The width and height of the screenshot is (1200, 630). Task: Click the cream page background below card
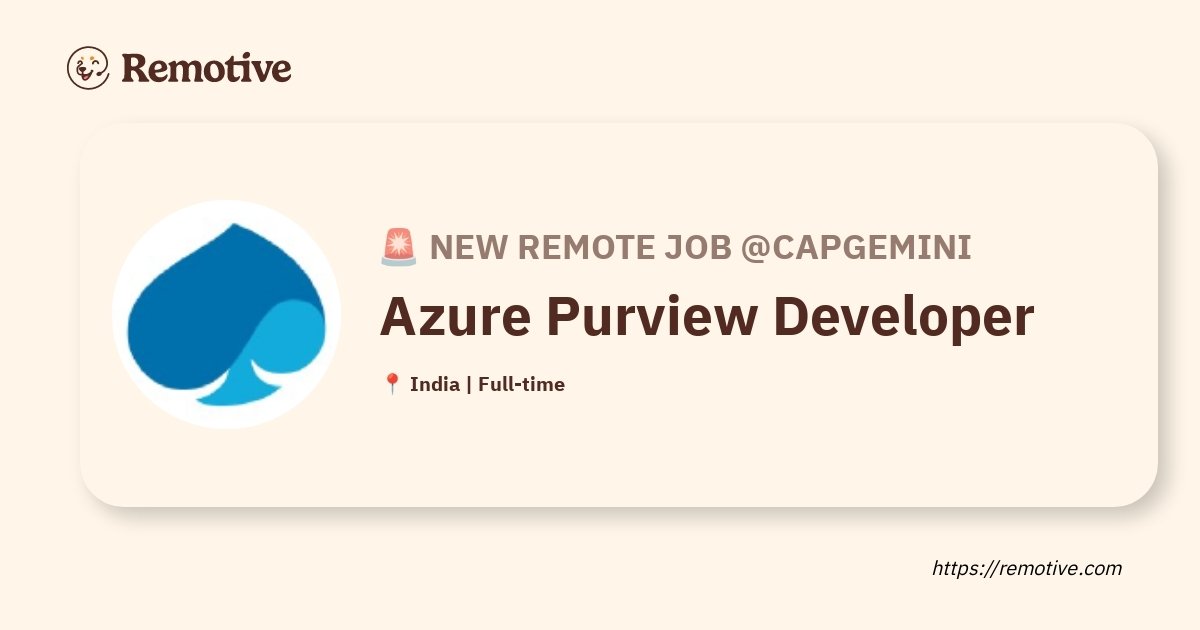500,570
